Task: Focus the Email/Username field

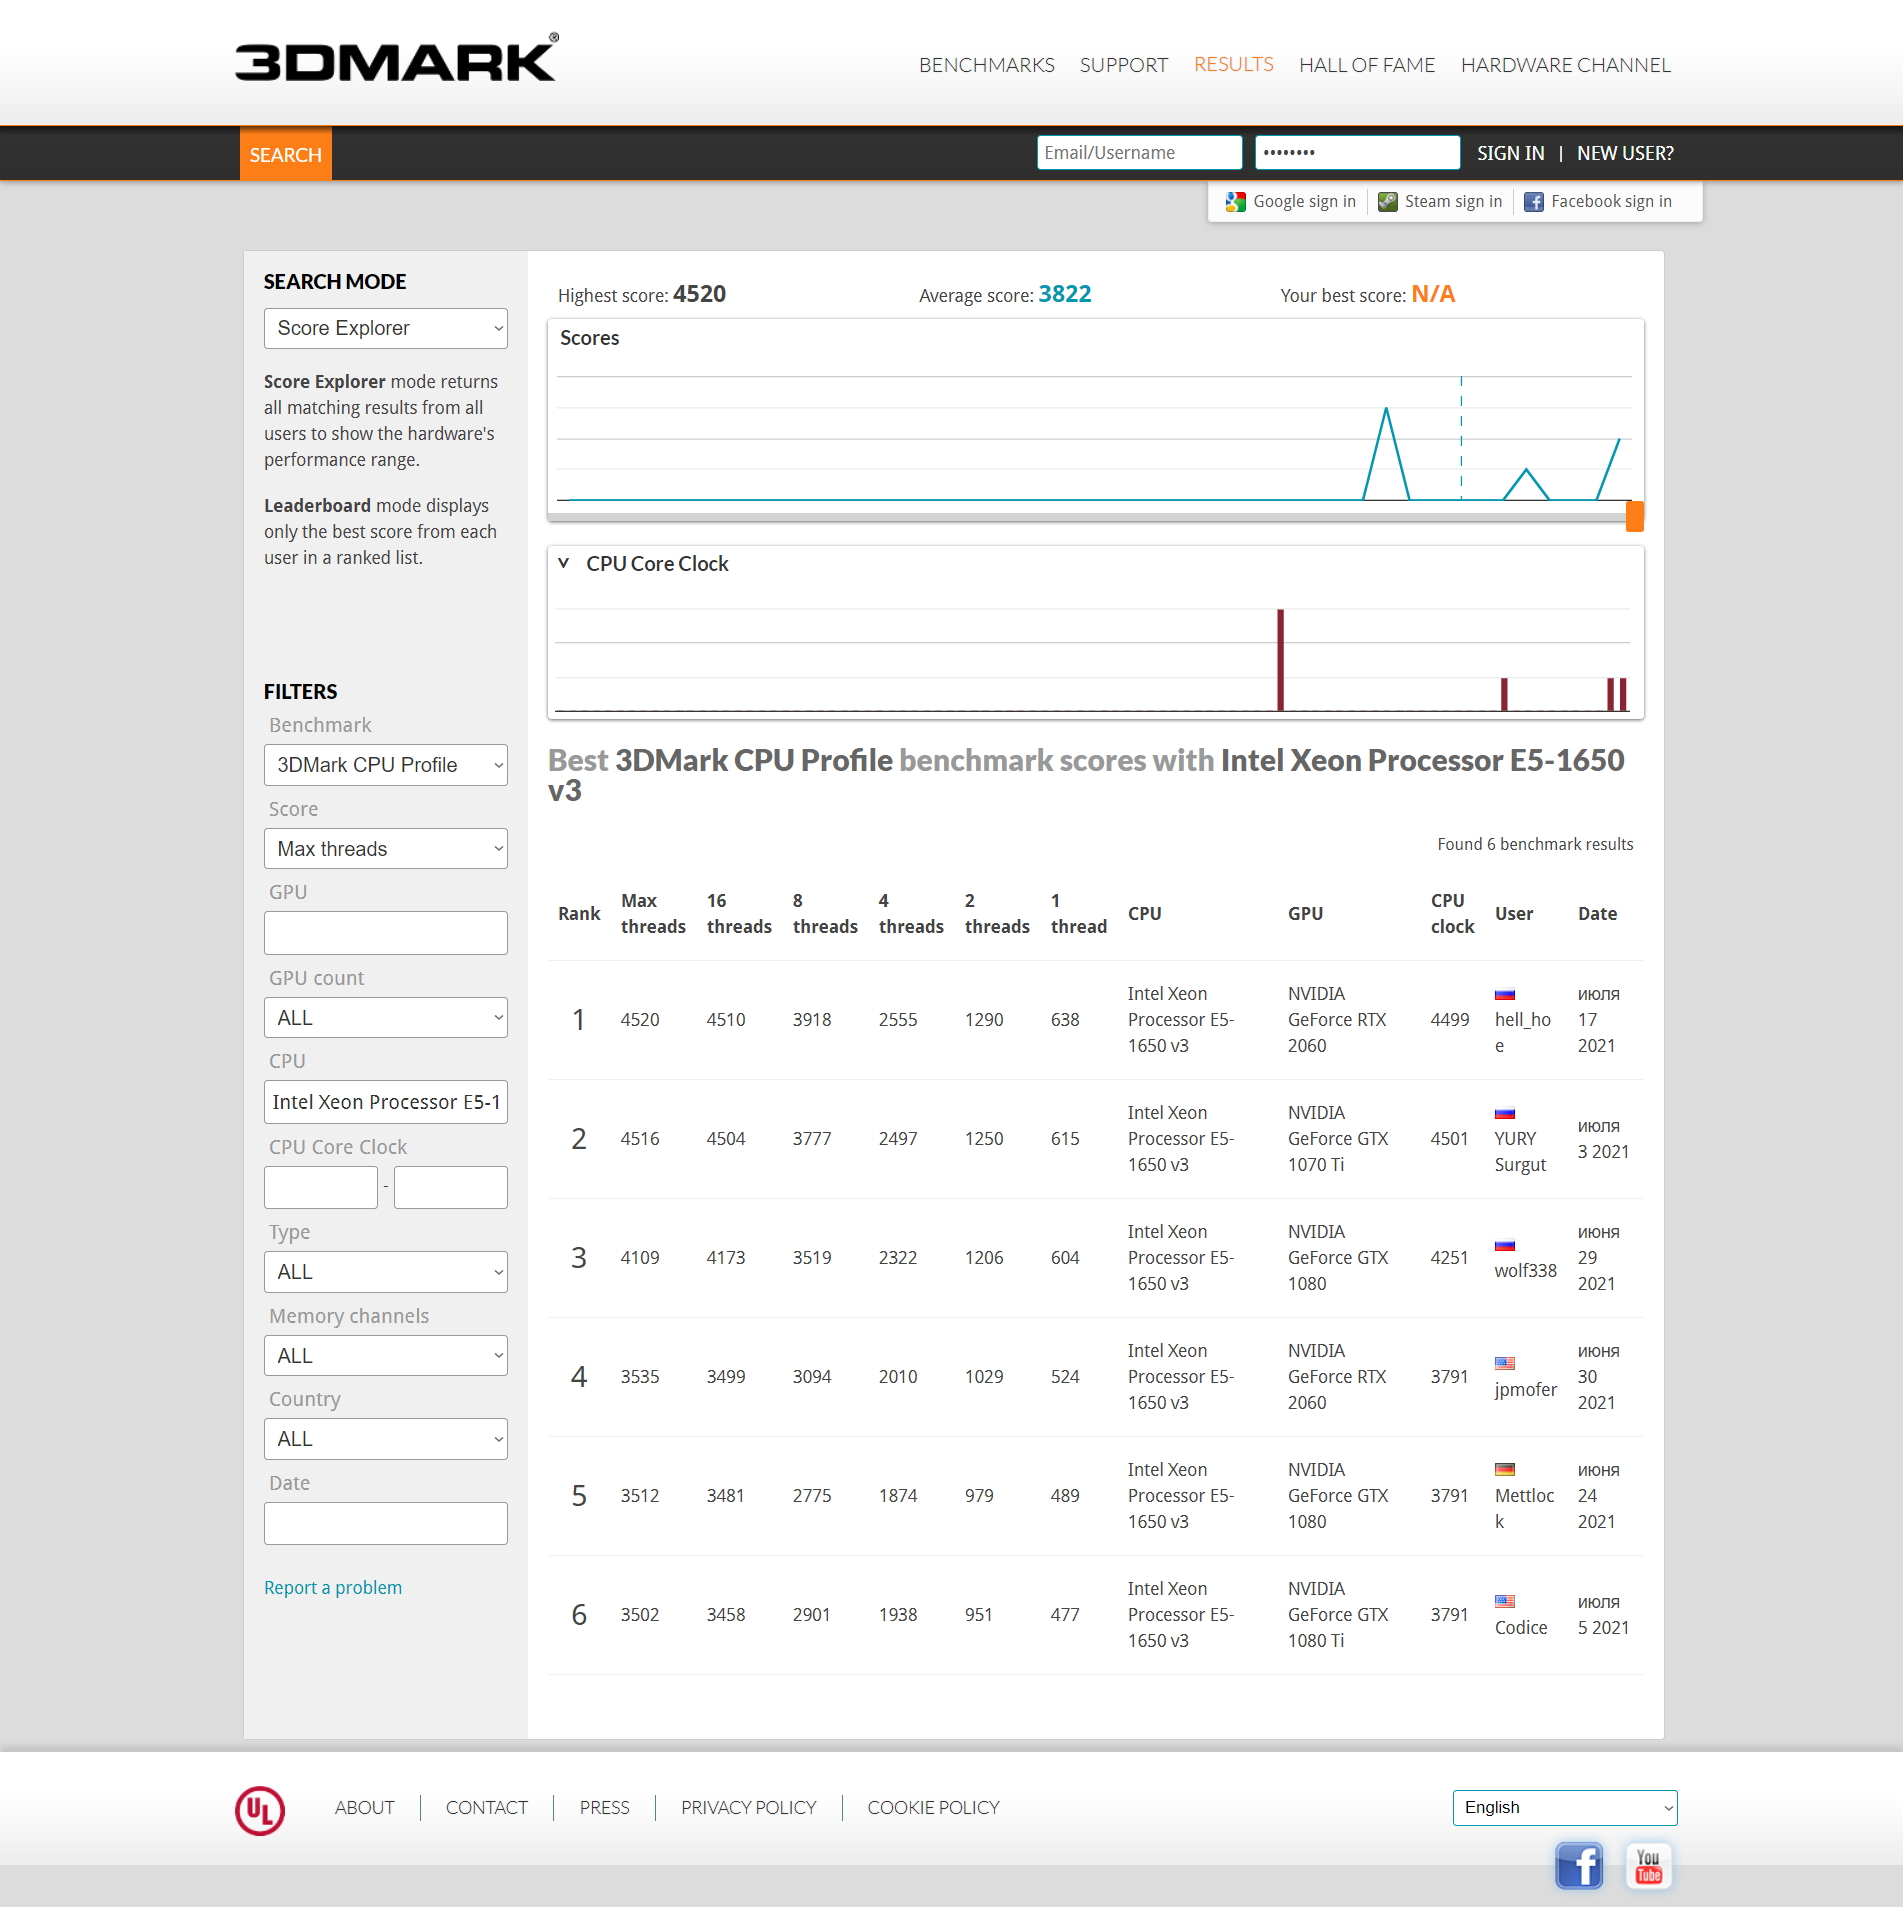Action: 1140,153
